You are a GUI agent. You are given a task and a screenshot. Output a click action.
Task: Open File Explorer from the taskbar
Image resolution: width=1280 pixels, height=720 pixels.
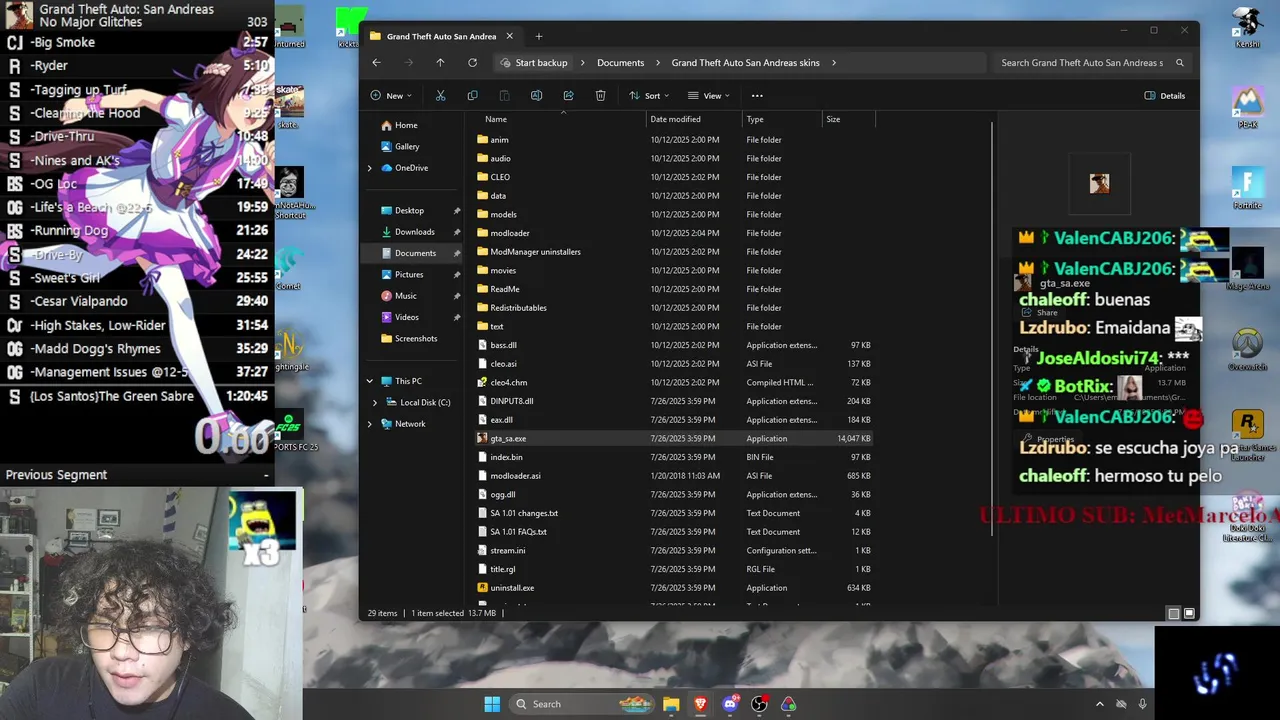coord(671,704)
